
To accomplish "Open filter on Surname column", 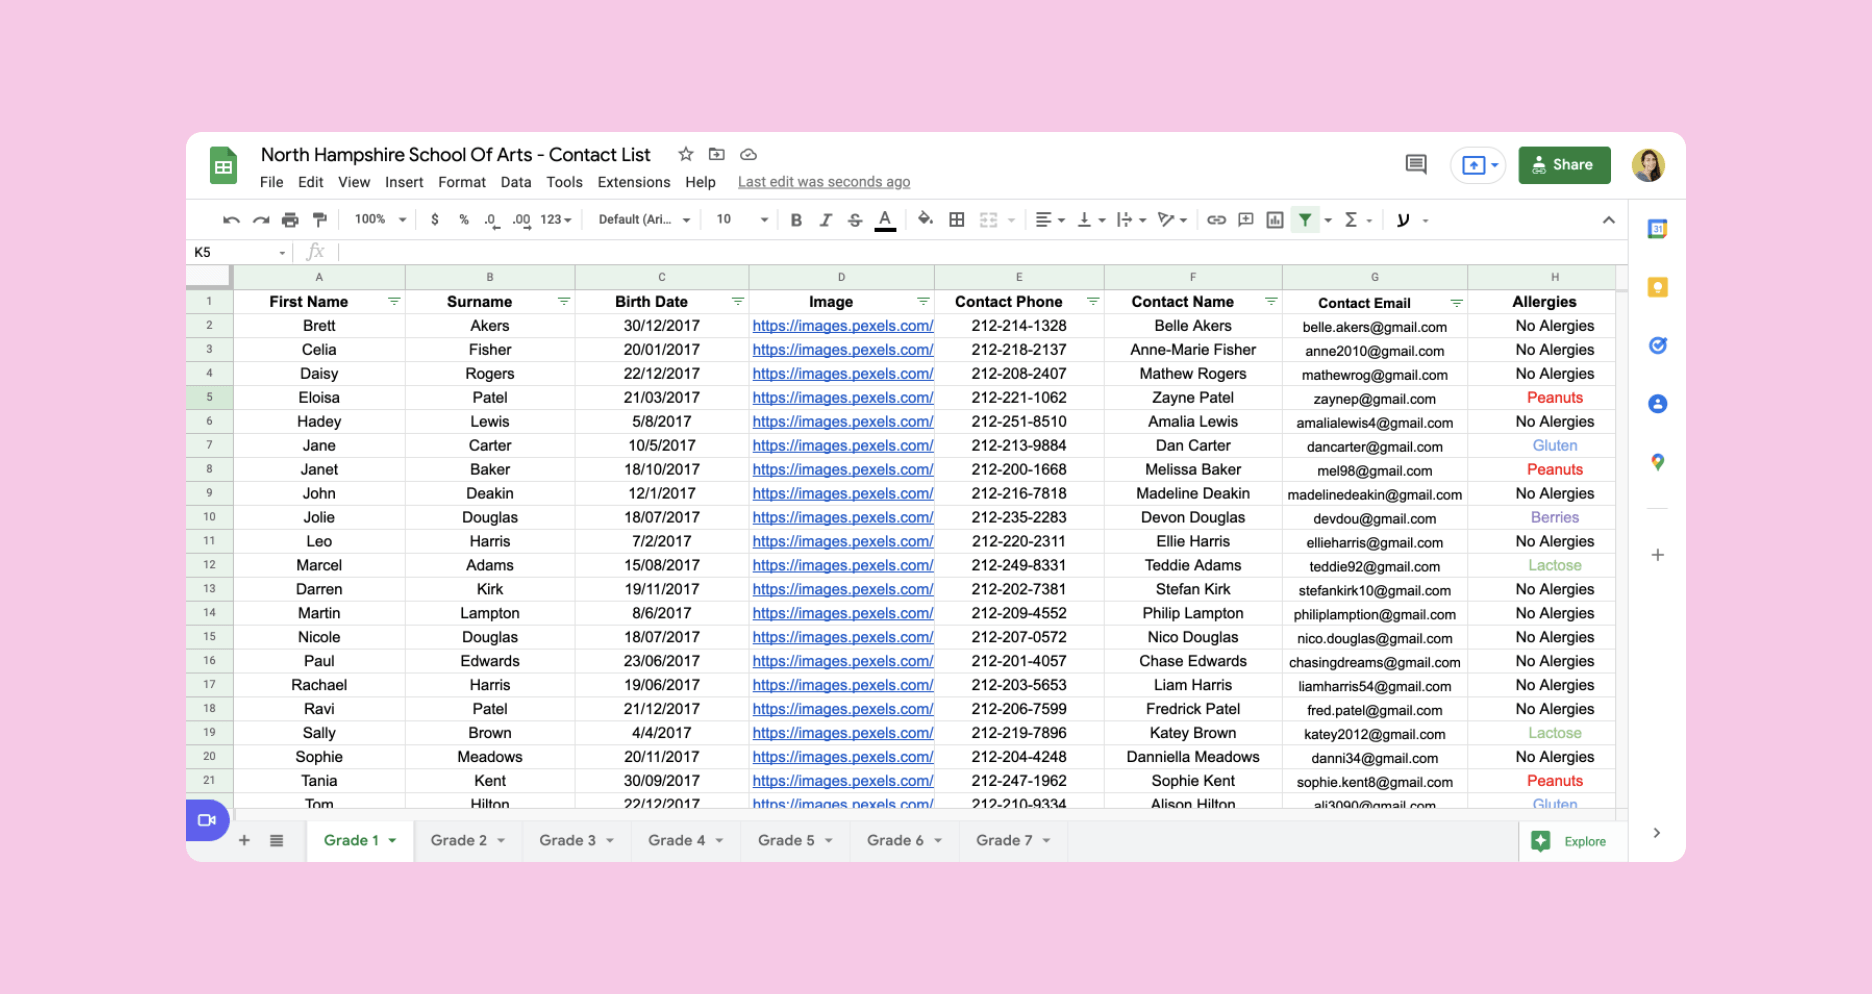I will coord(564,302).
